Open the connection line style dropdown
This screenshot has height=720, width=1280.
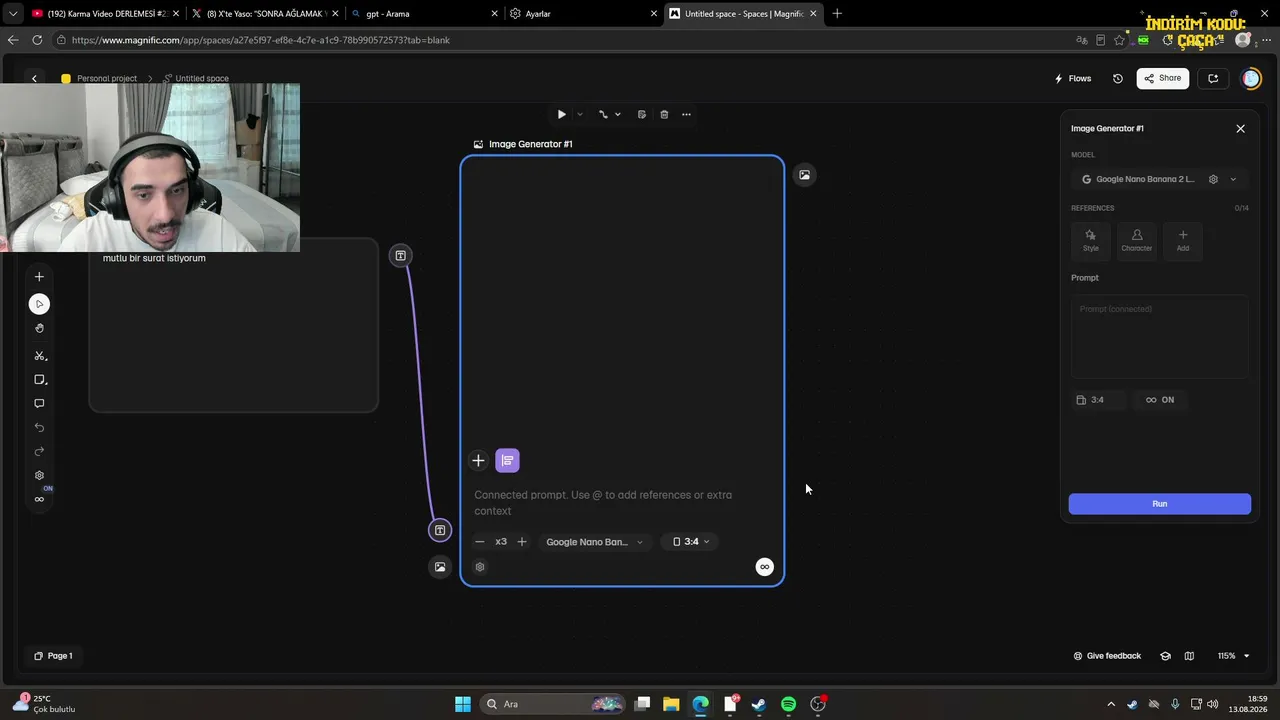tap(609, 114)
